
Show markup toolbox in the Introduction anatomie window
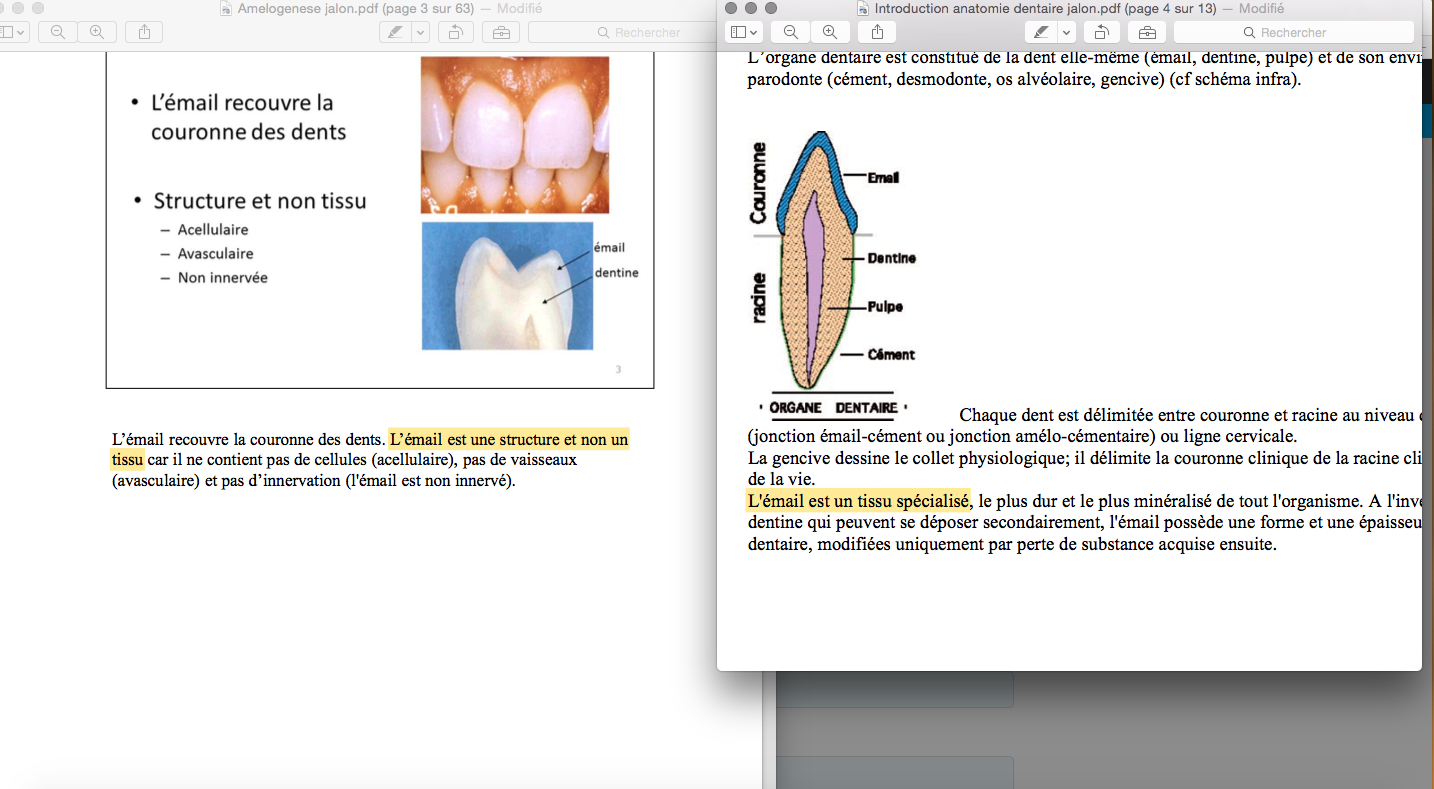(1146, 32)
